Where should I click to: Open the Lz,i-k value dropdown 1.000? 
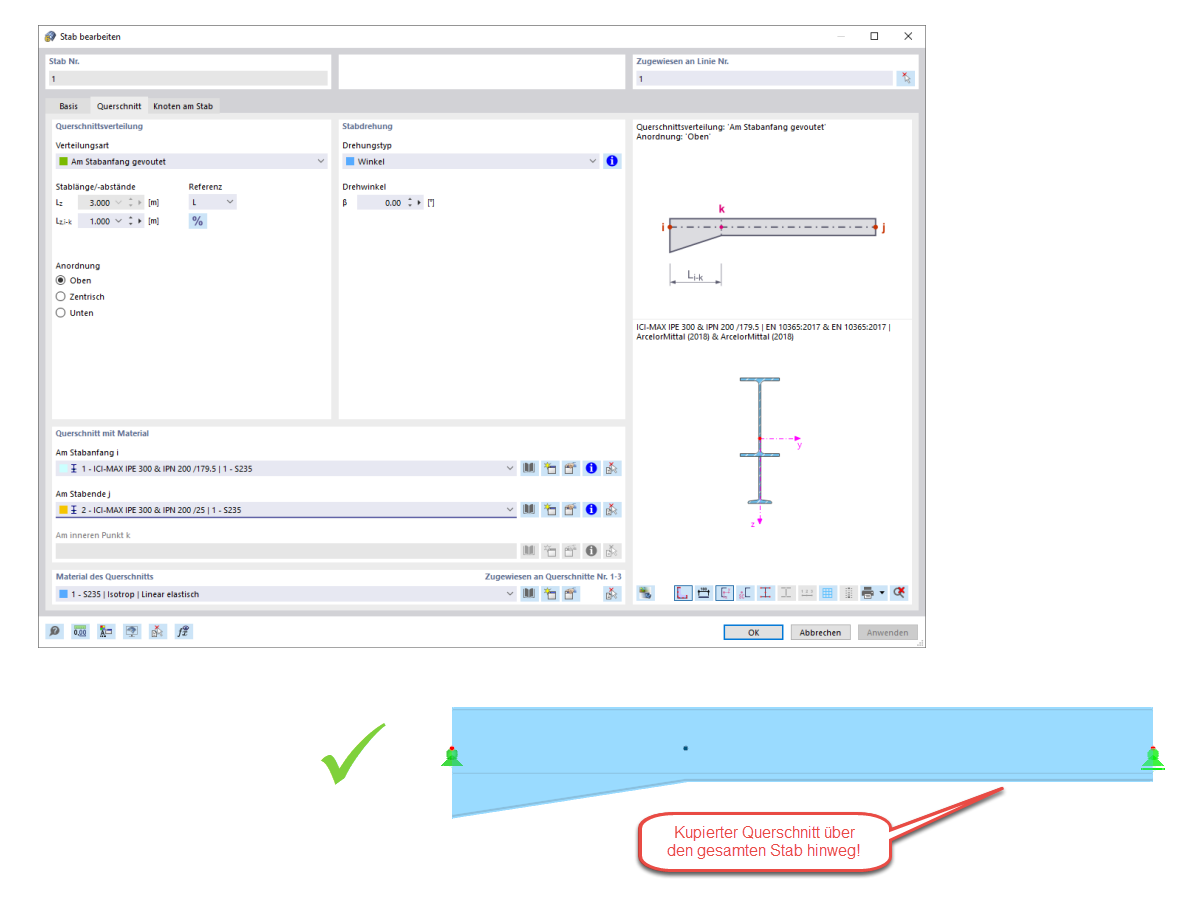pyautogui.click(x=118, y=221)
